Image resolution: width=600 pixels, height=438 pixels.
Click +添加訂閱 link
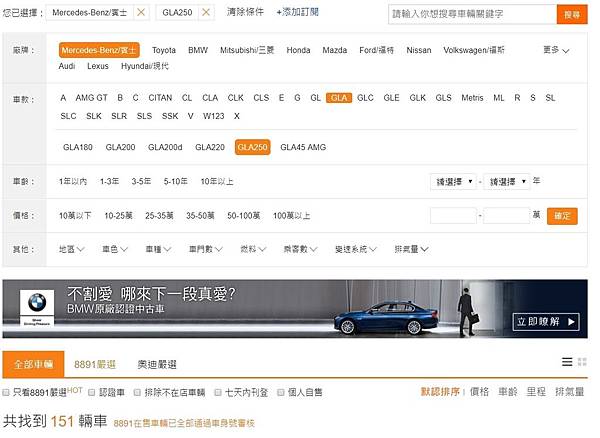(x=297, y=12)
